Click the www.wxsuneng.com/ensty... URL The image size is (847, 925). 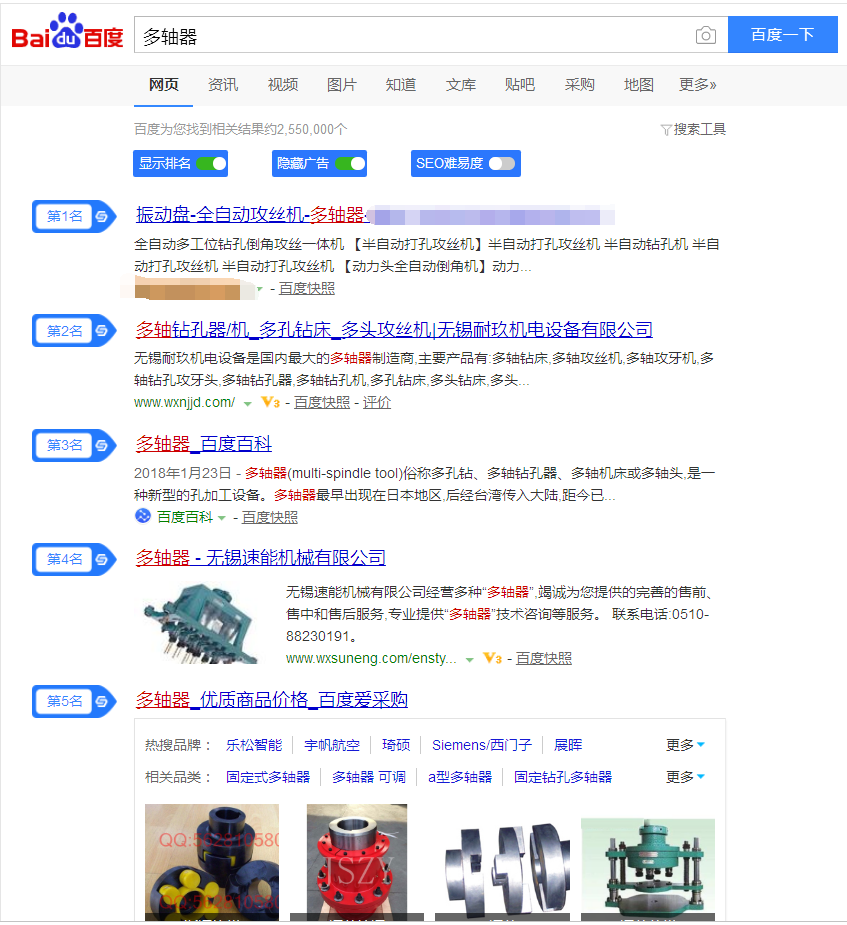pos(371,658)
